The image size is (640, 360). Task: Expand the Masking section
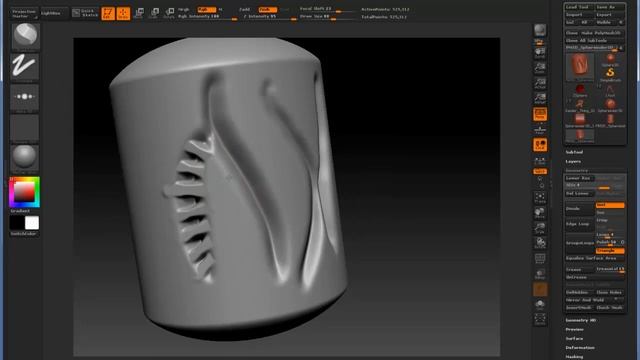pos(574,357)
